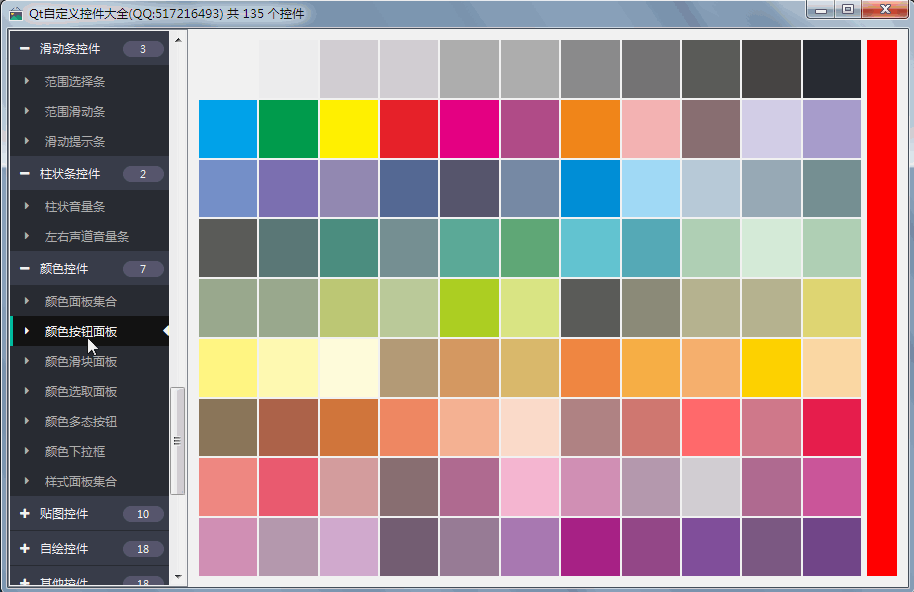The image size is (914, 592).
Task: Collapse the 滑动条控件 group minus icon
Action: [x=24, y=49]
